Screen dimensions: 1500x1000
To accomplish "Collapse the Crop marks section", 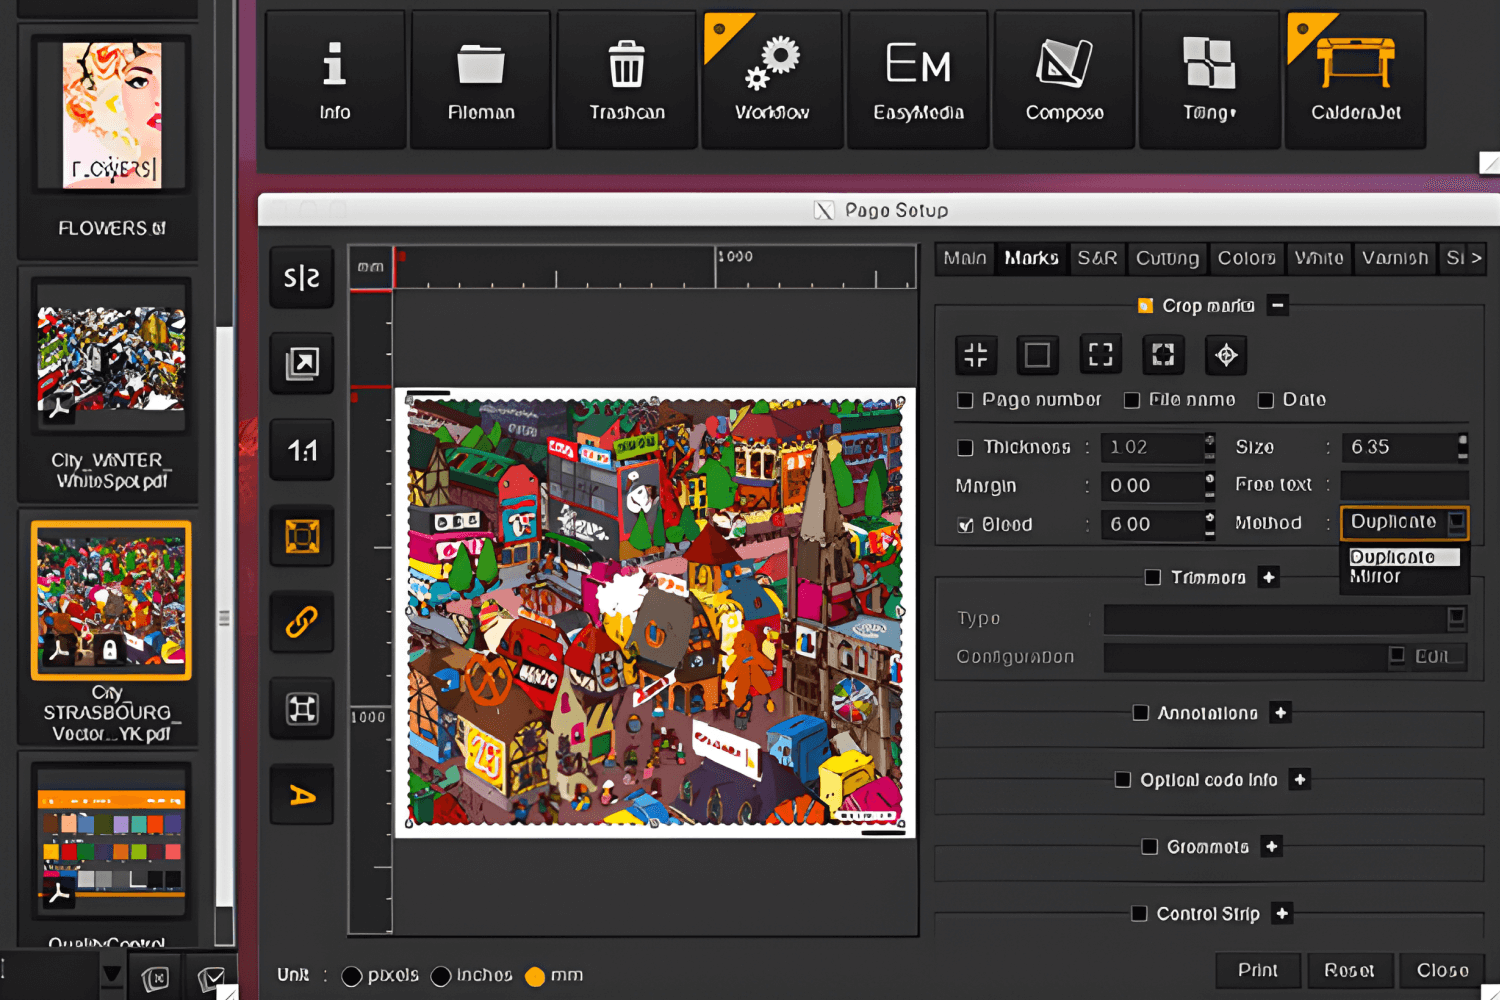I will 1278,305.
